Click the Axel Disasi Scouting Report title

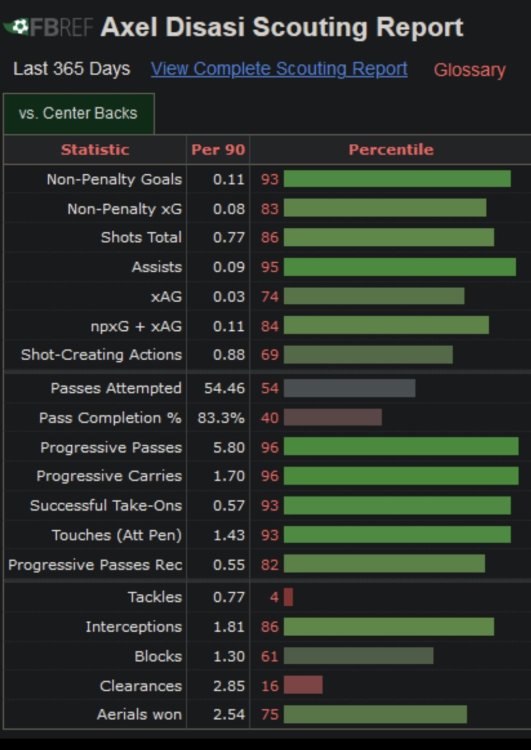[x=282, y=27]
